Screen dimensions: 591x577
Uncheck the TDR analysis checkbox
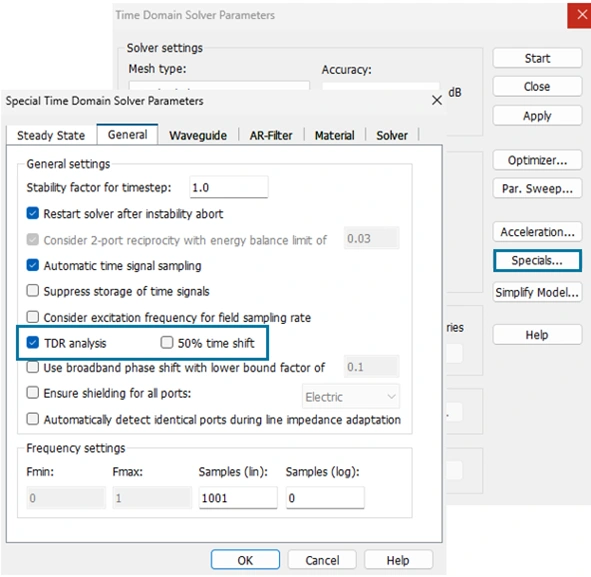[33, 343]
